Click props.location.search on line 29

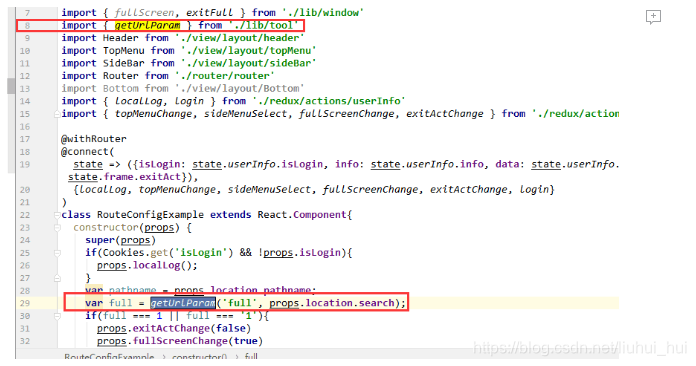click(x=332, y=303)
